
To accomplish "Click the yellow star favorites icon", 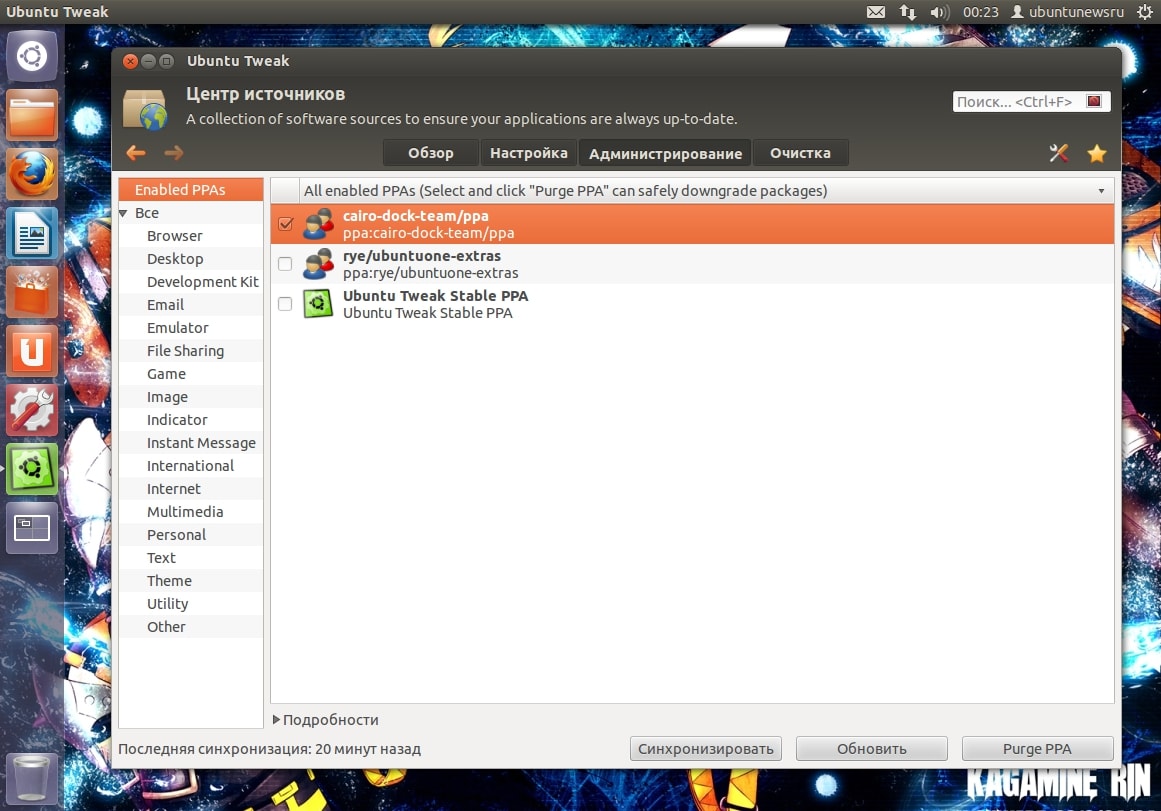I will pos(1097,153).
